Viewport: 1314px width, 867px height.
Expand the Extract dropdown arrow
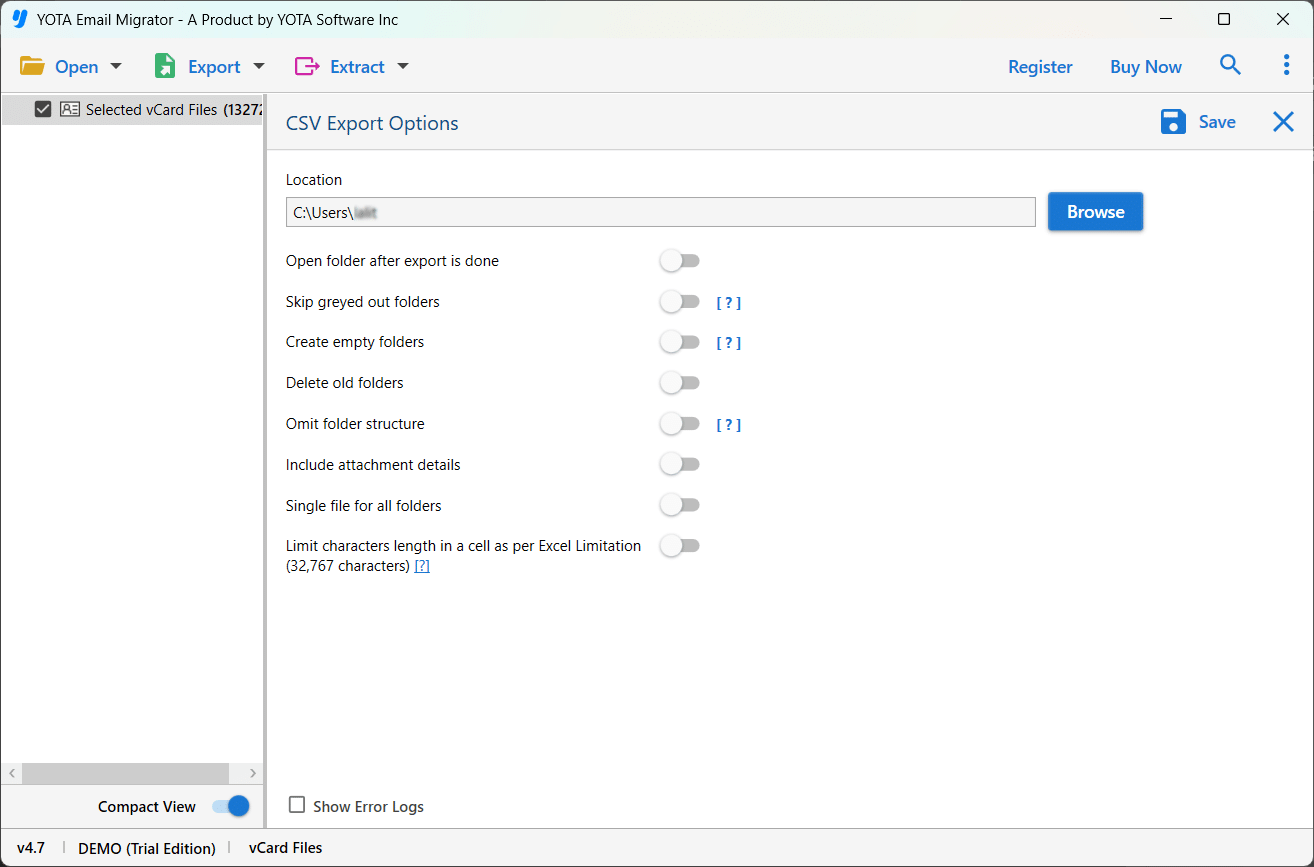click(403, 67)
